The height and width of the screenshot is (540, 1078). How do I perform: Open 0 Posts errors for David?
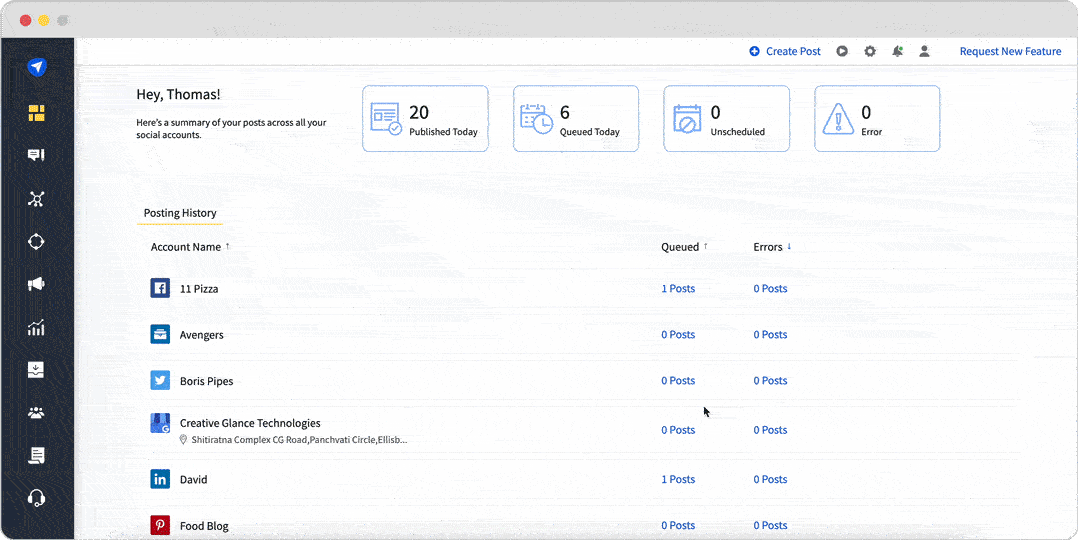point(770,479)
